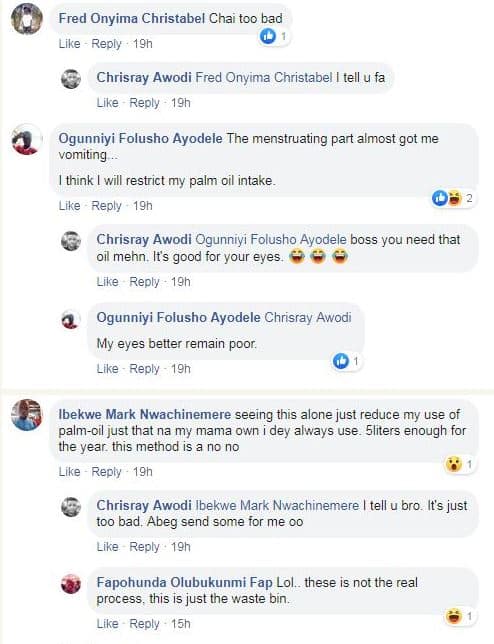Viewport: 494px width, 644px height.
Task: Click the like reaction on Fred's comment
Action: [x=274, y=37]
